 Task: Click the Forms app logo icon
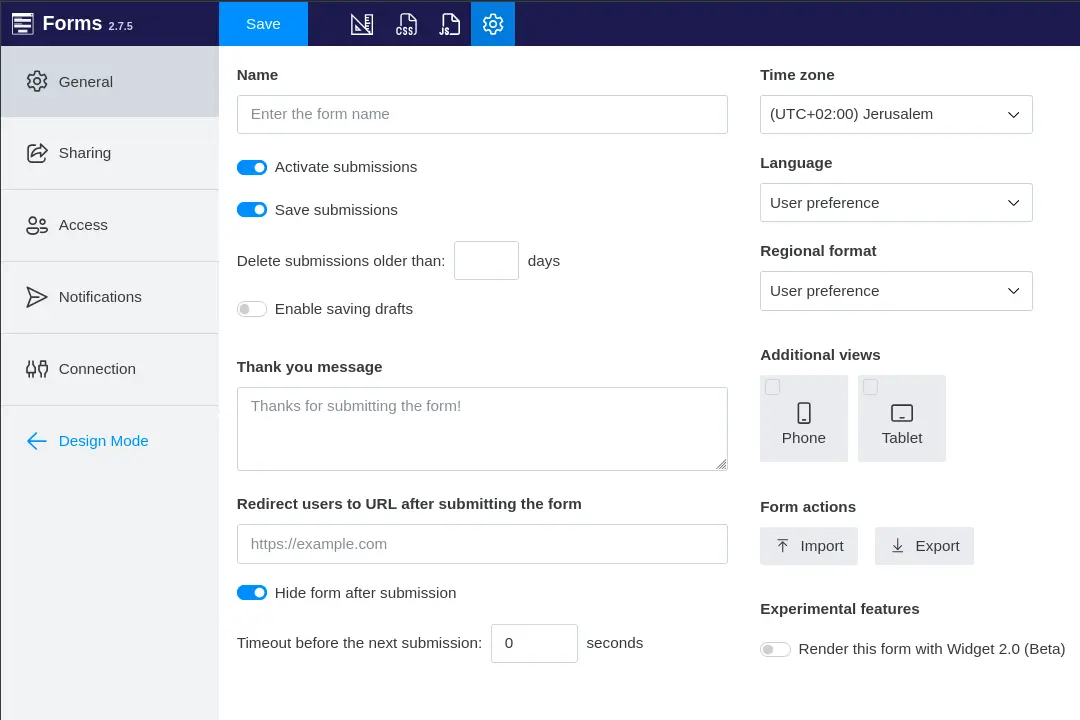[x=23, y=23]
